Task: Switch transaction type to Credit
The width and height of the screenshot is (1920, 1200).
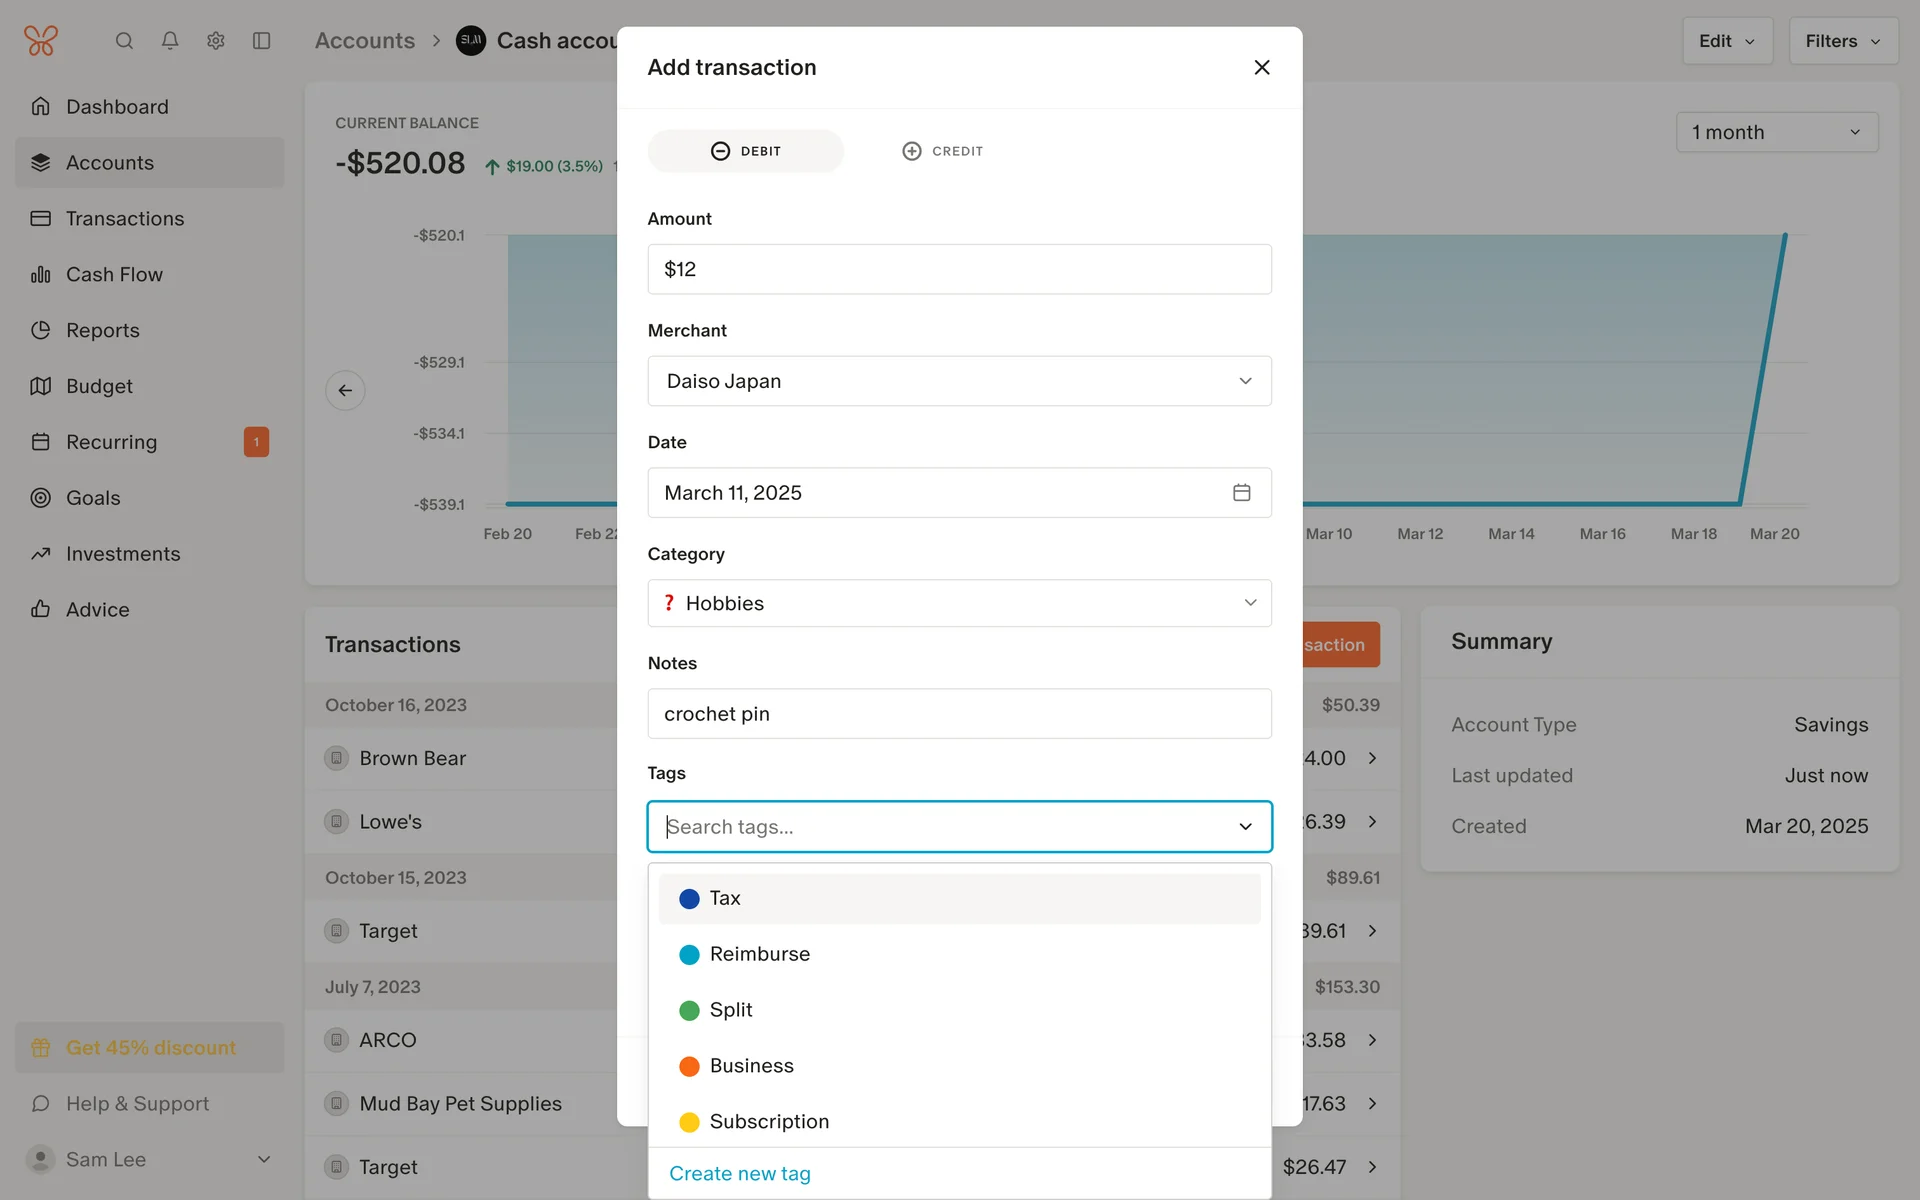Action: 942,151
